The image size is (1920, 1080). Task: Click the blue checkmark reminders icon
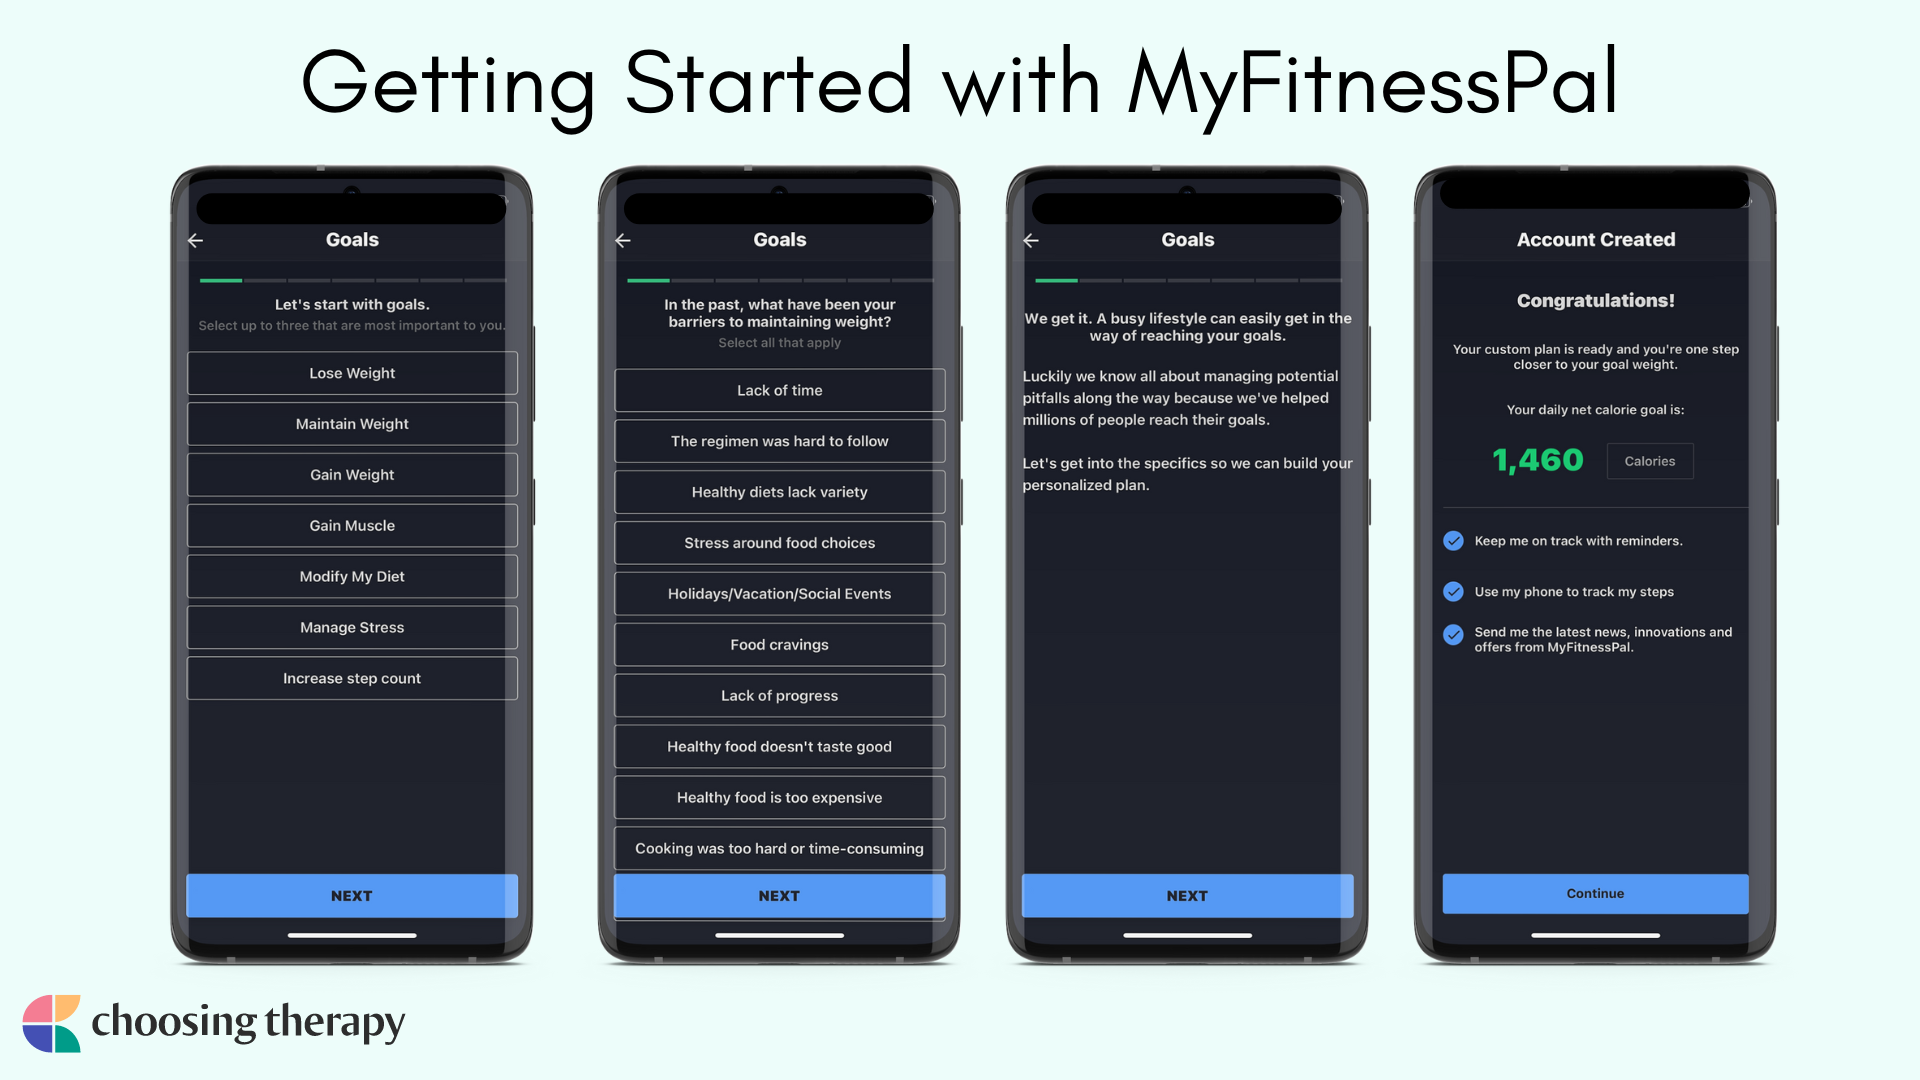[x=1452, y=539]
